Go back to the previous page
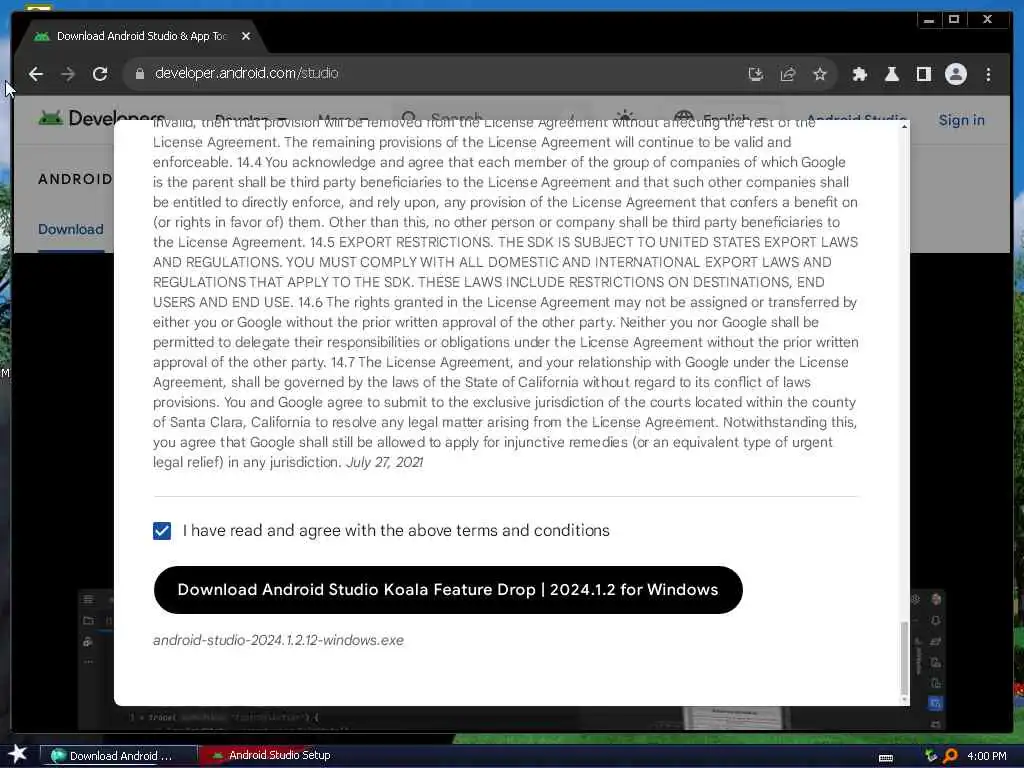The width and height of the screenshot is (1024, 768). (x=36, y=74)
